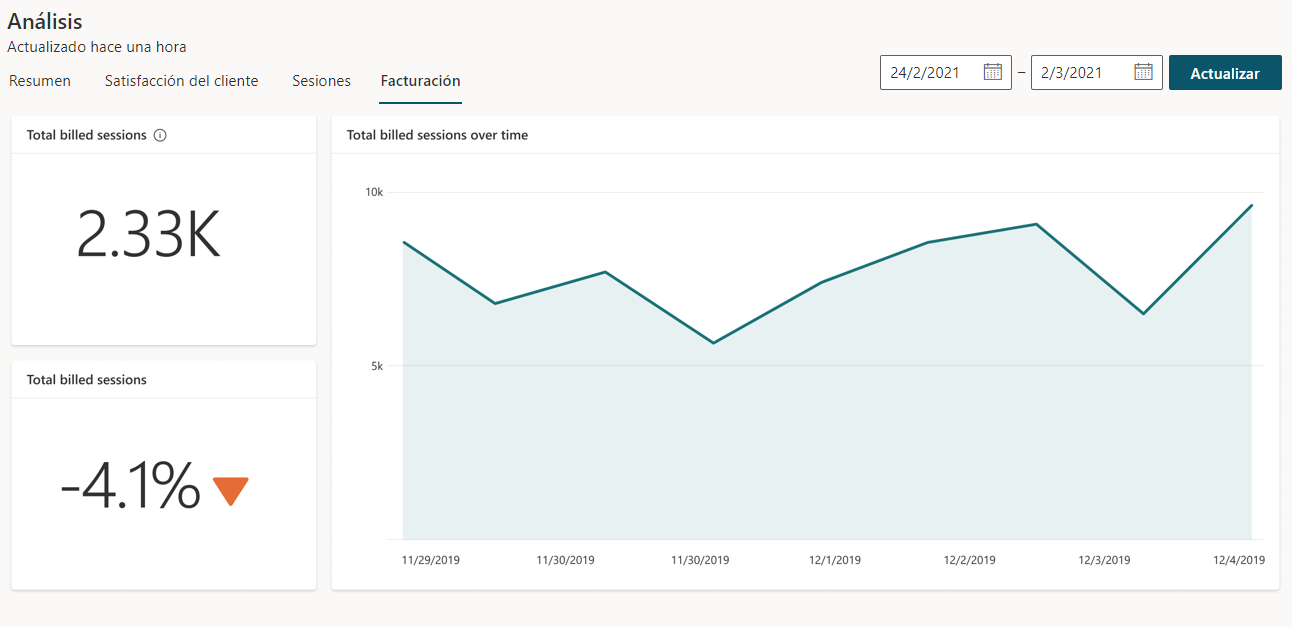Go to the Sesiones tab

click(x=321, y=81)
